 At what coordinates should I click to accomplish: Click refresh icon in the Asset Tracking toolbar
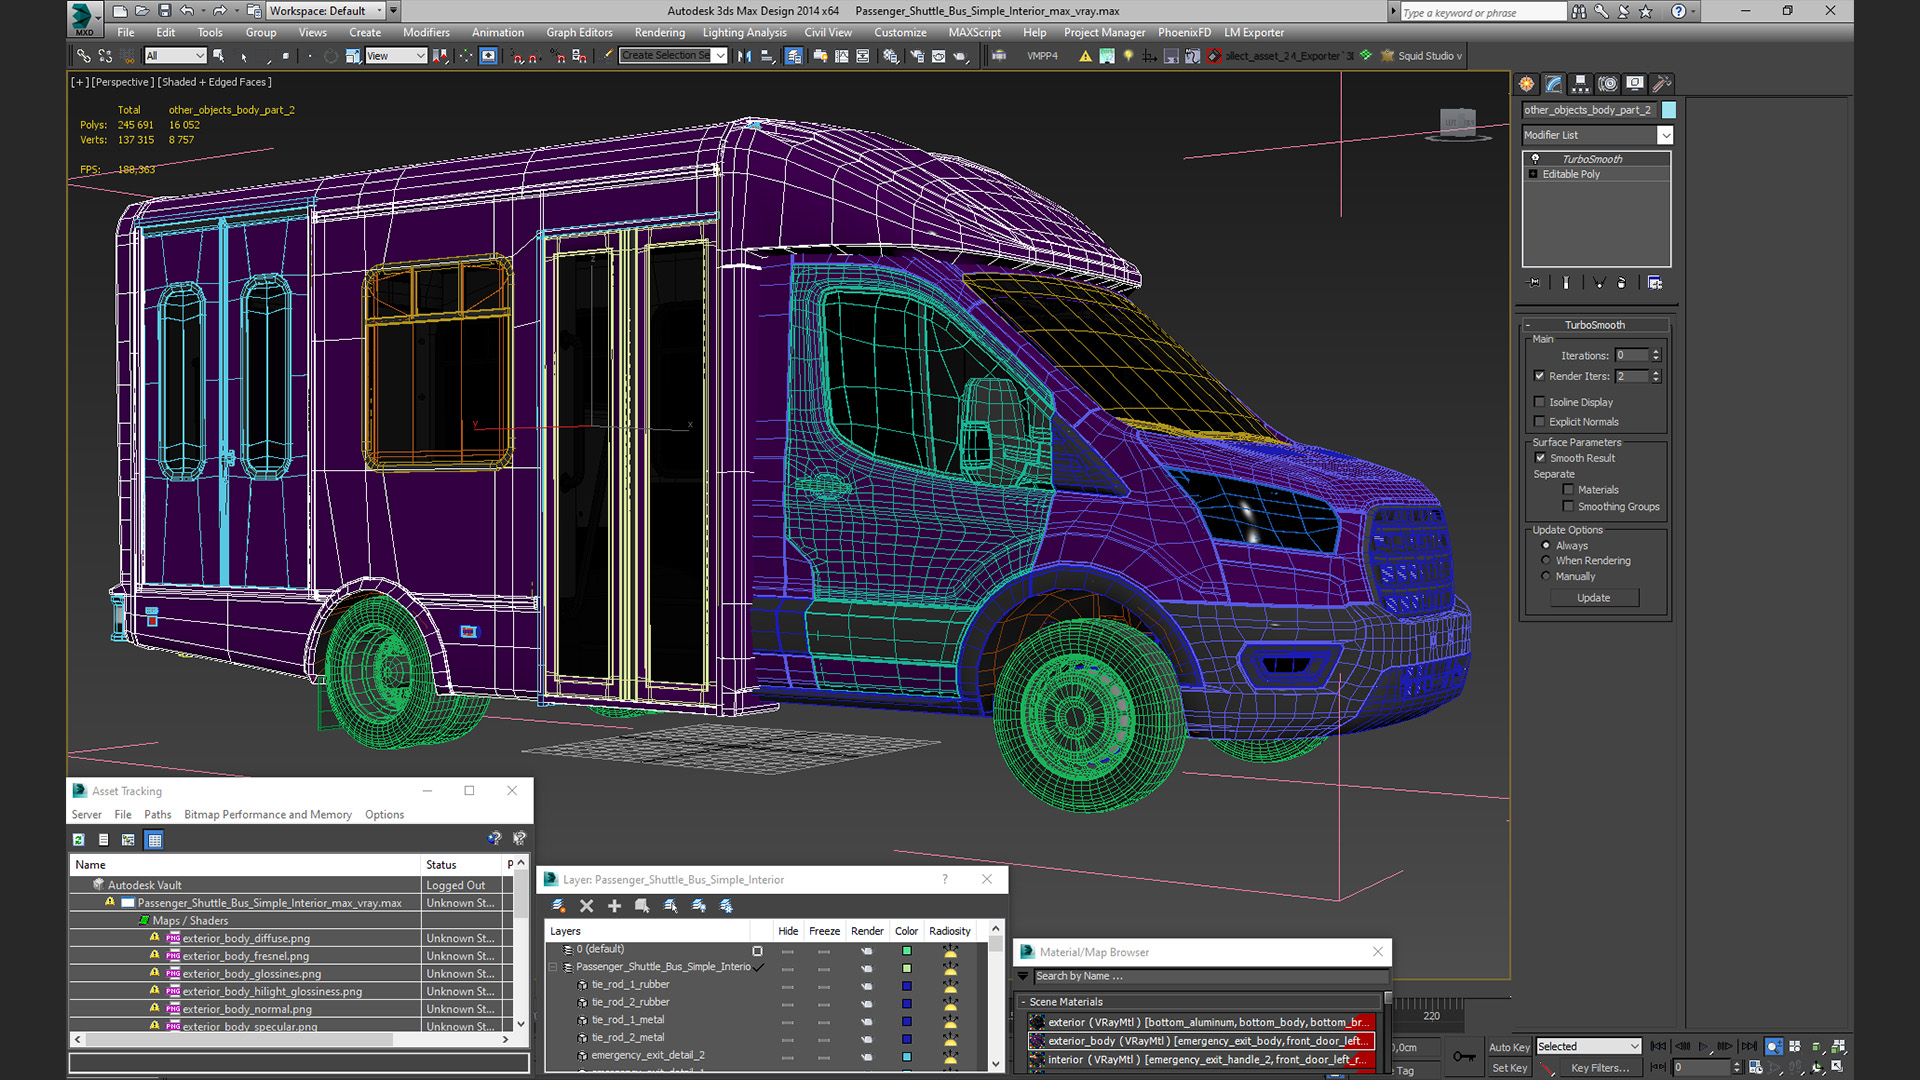(x=79, y=840)
